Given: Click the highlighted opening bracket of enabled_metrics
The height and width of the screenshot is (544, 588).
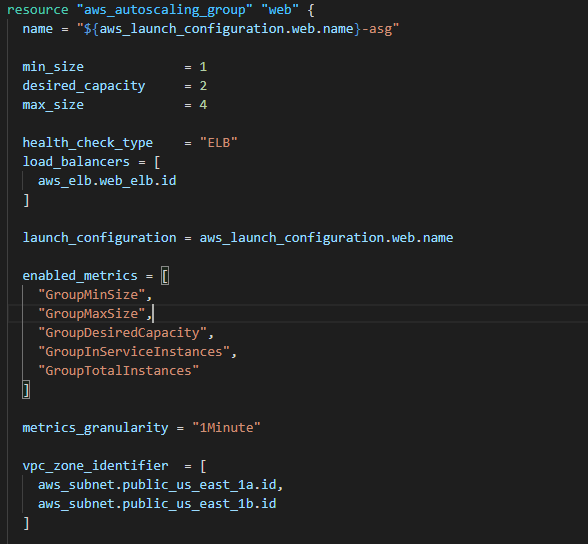Looking at the screenshot, I should 165,276.
